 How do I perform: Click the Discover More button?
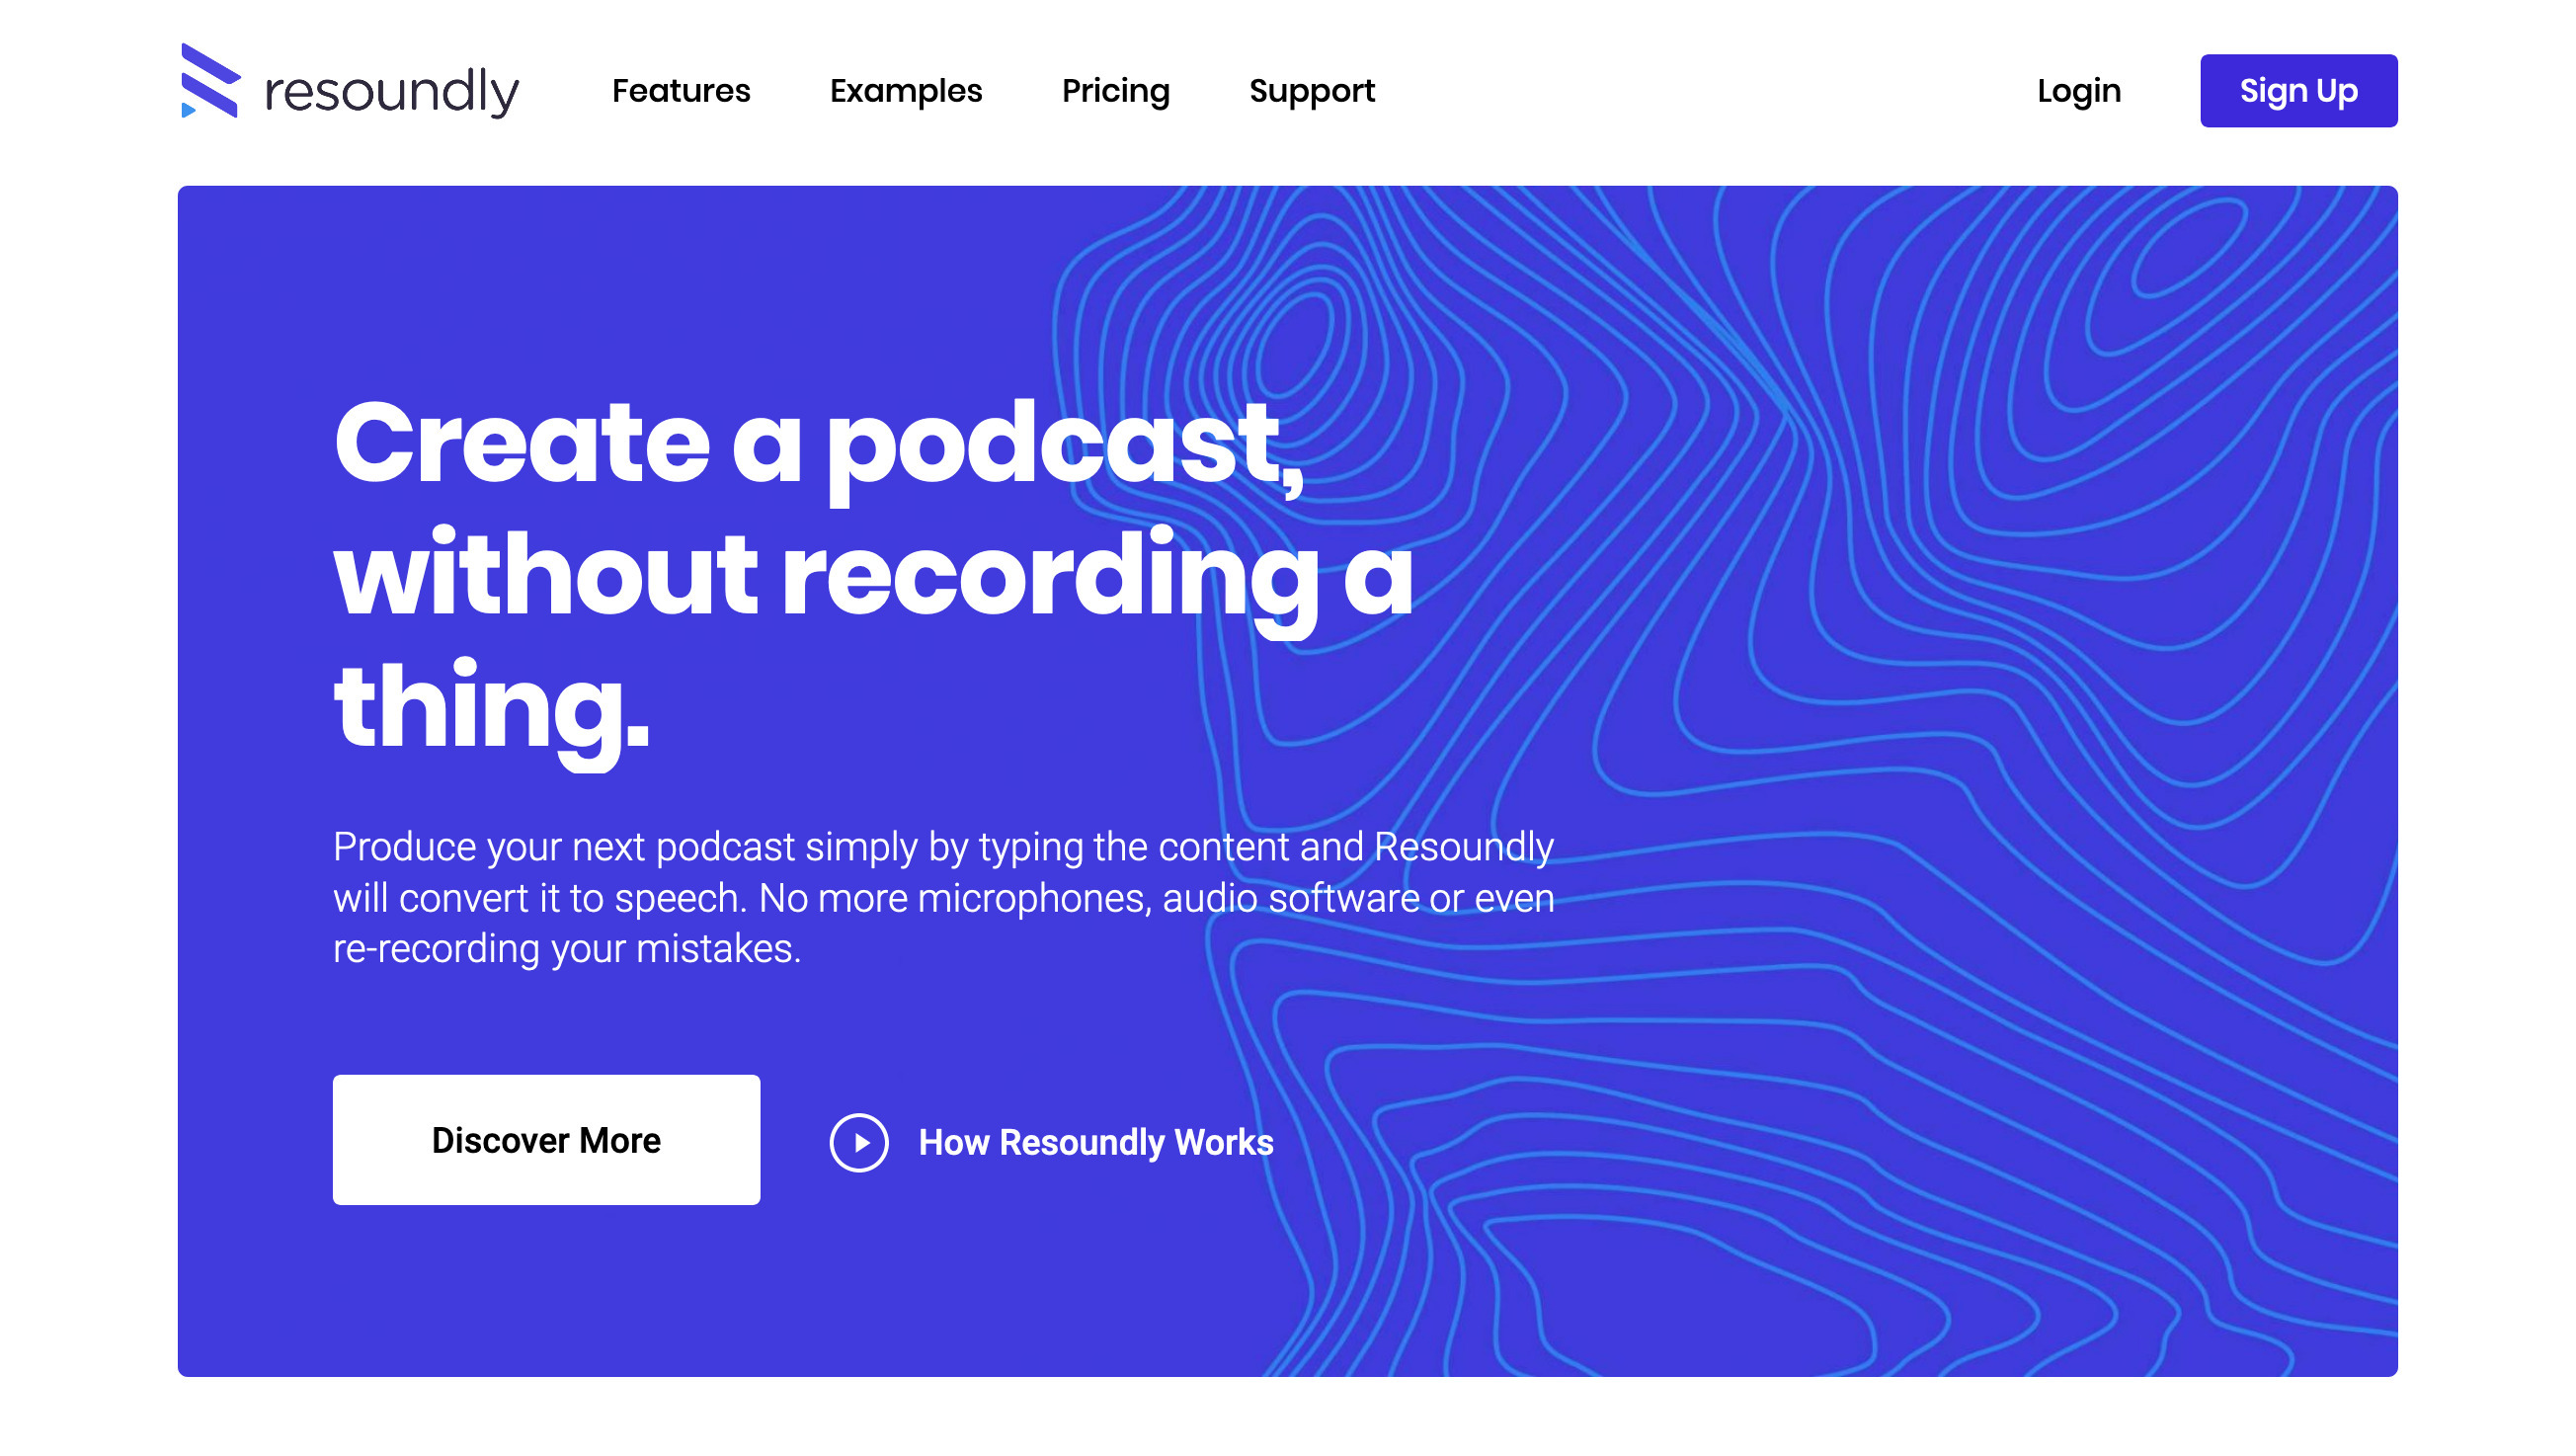point(546,1140)
